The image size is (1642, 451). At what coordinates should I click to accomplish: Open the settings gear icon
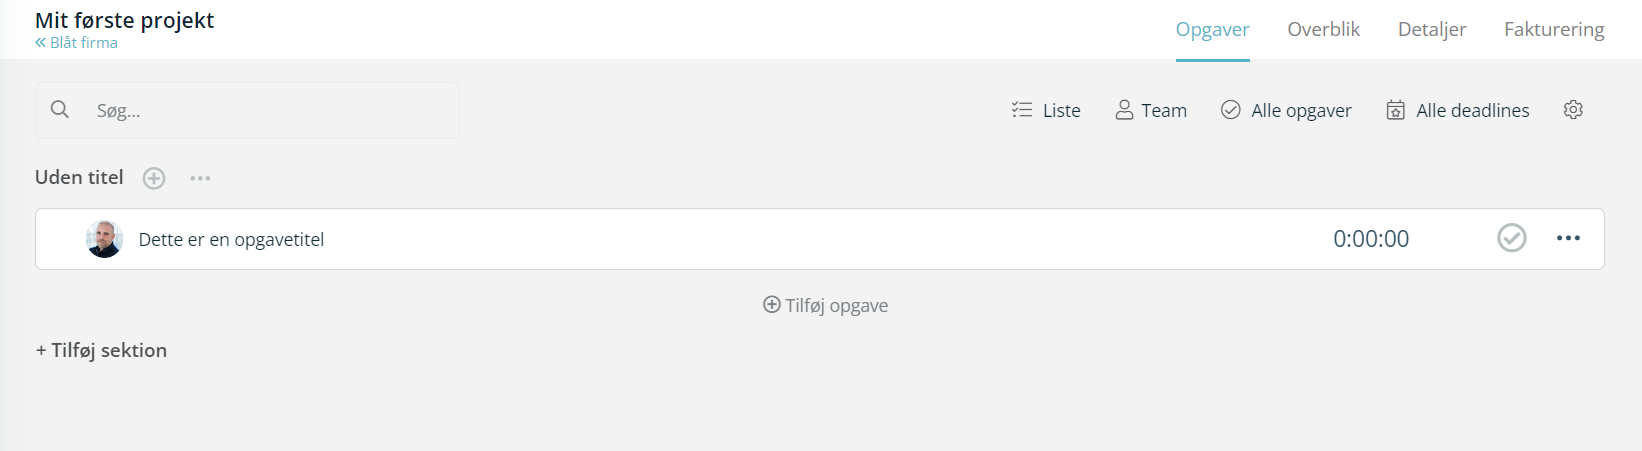pyautogui.click(x=1573, y=110)
